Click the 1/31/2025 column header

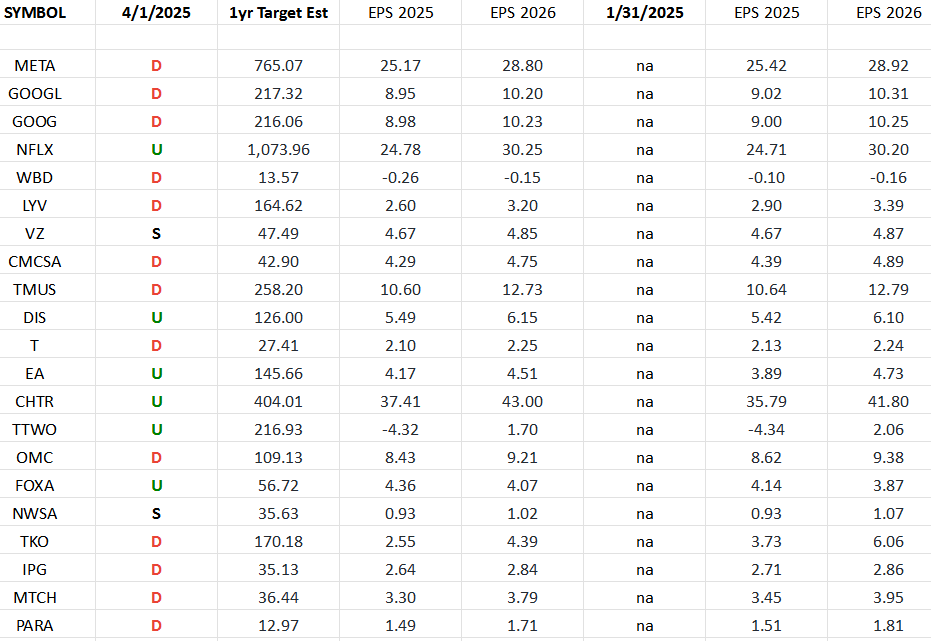tap(645, 12)
